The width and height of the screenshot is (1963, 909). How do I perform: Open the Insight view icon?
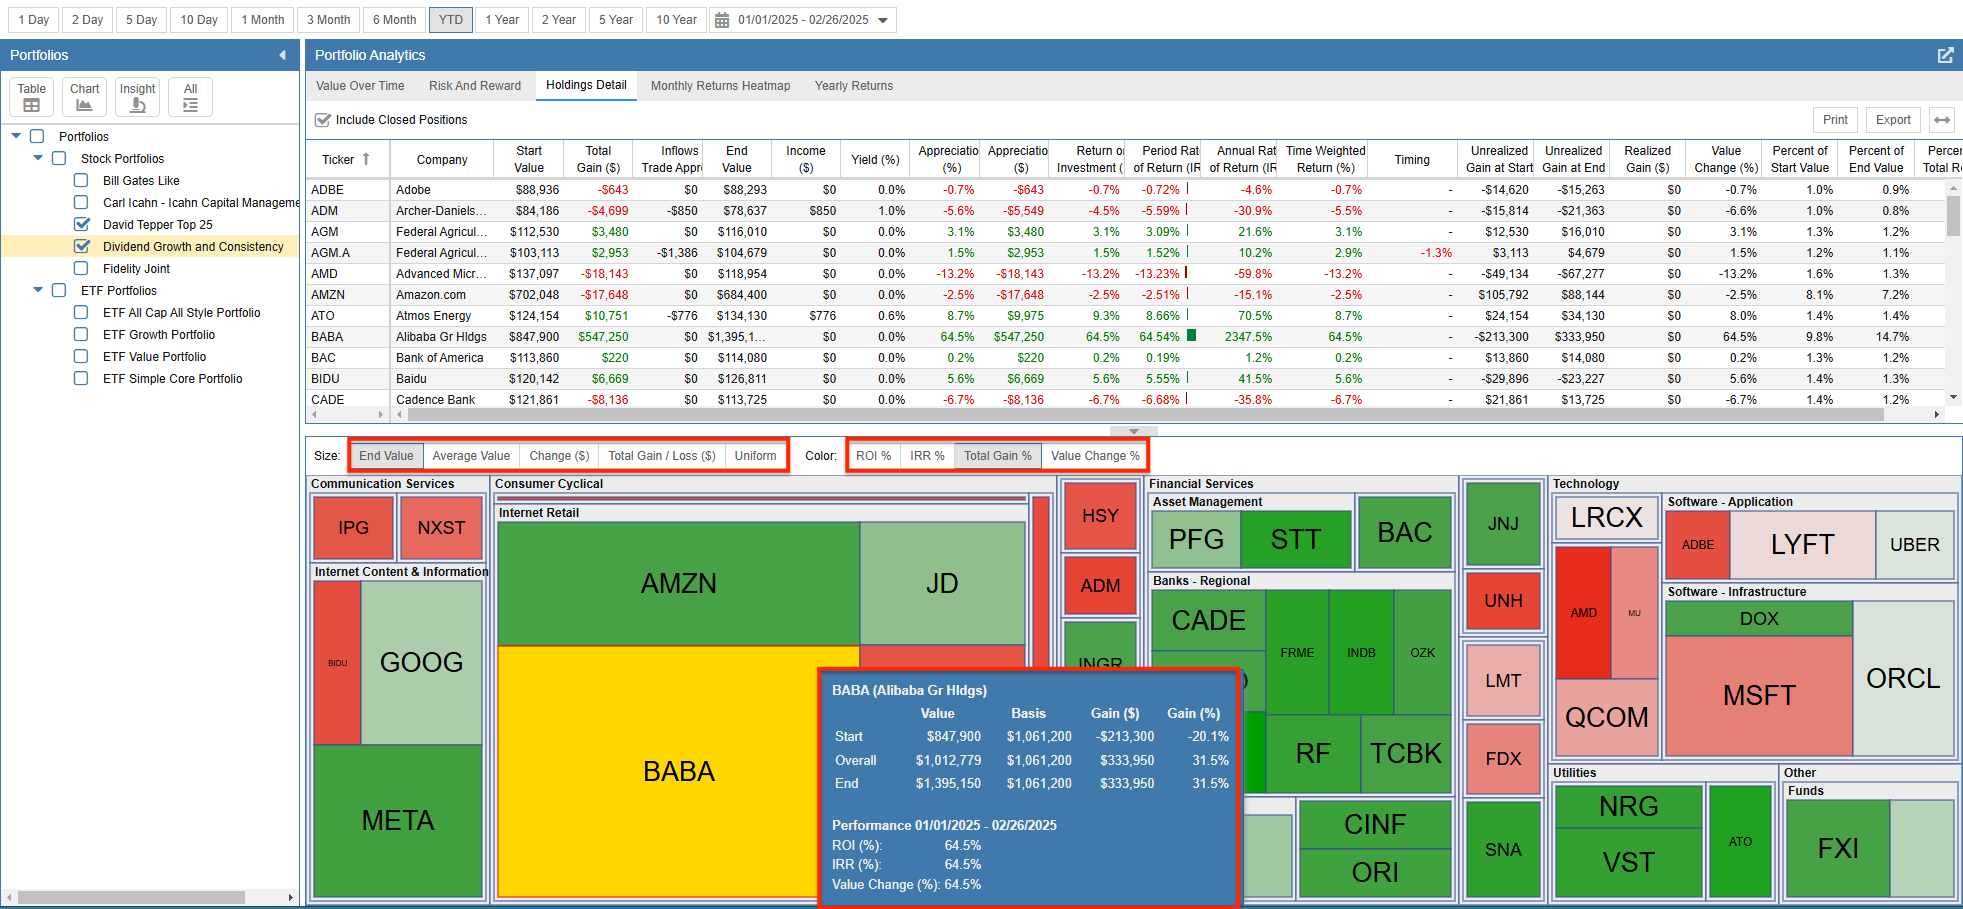pyautogui.click(x=138, y=97)
